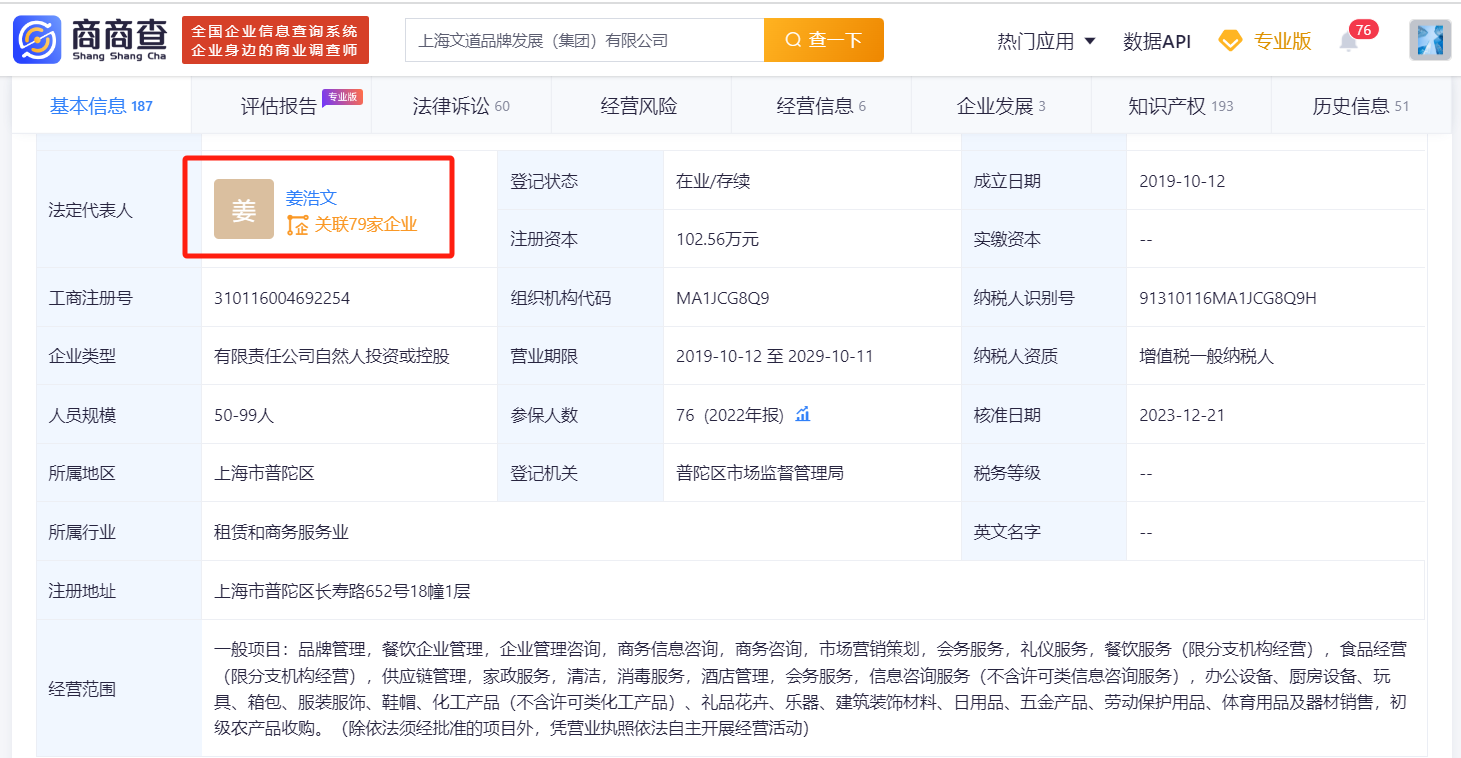Click the red banner 全国企业信息查询系统
1461x758 pixels.
275,40
